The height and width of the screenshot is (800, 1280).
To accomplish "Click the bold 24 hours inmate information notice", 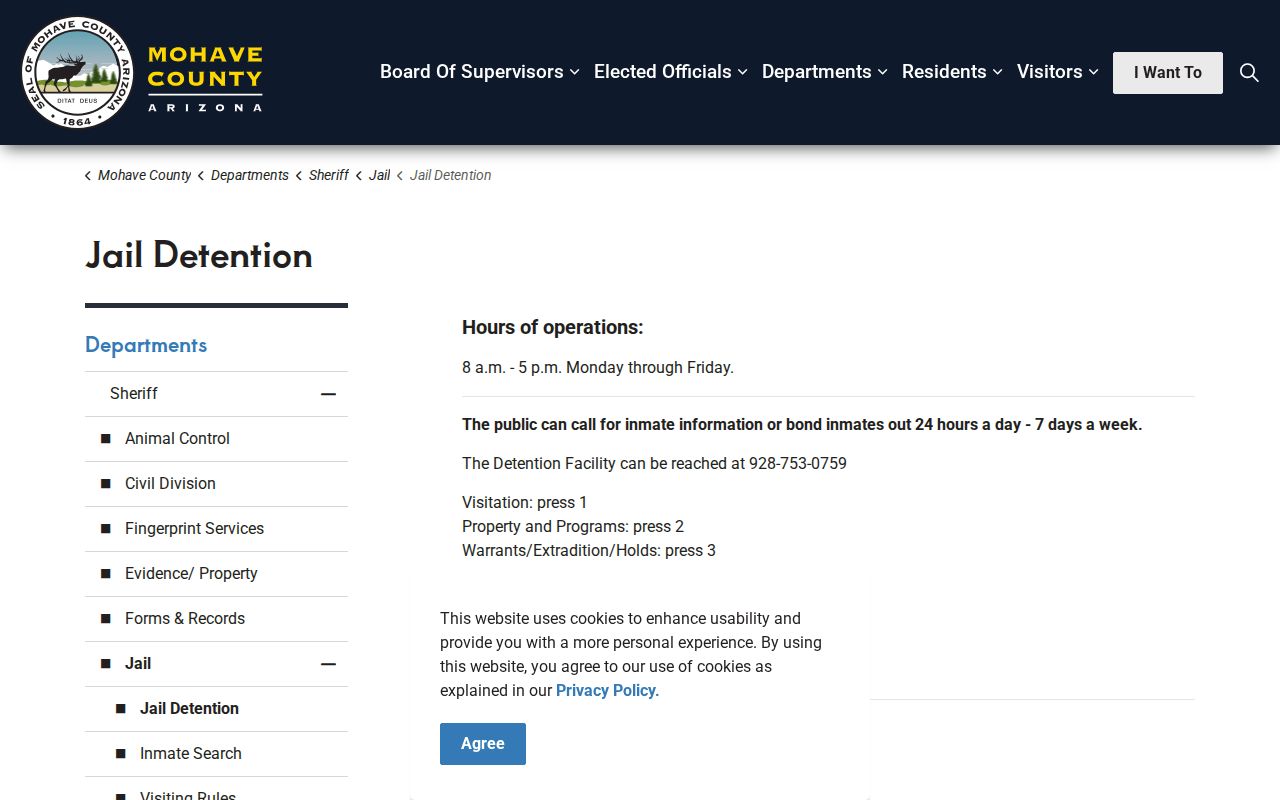I will point(802,425).
